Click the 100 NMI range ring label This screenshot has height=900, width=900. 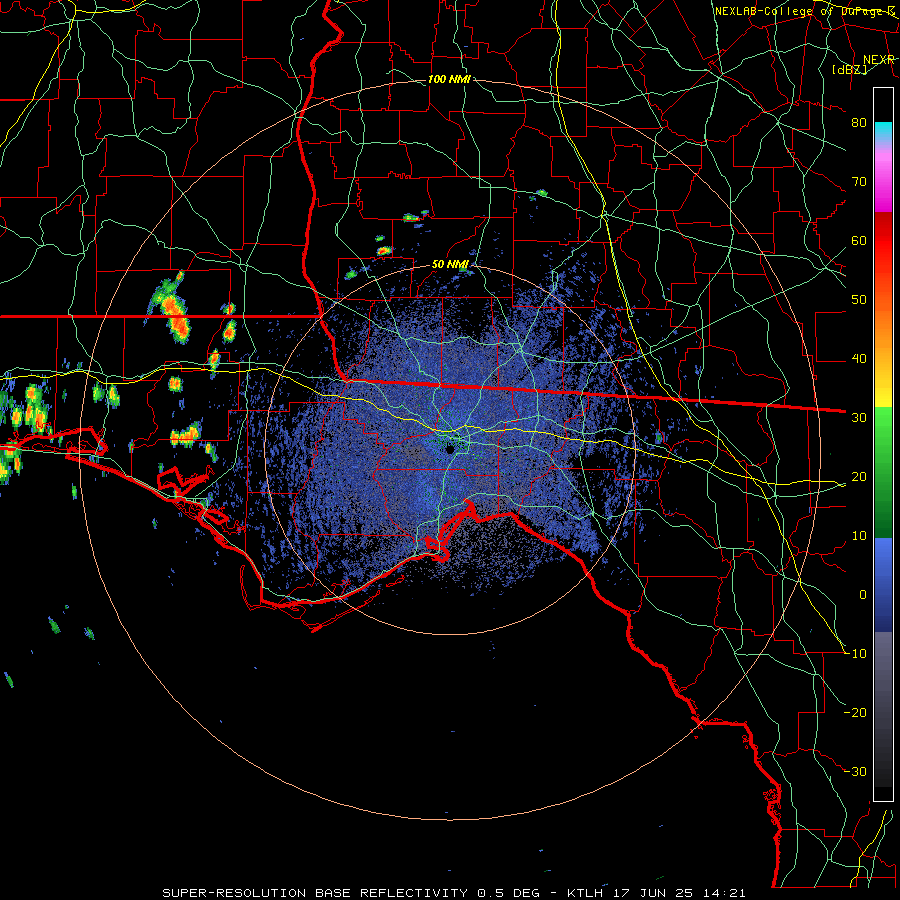tap(449, 79)
